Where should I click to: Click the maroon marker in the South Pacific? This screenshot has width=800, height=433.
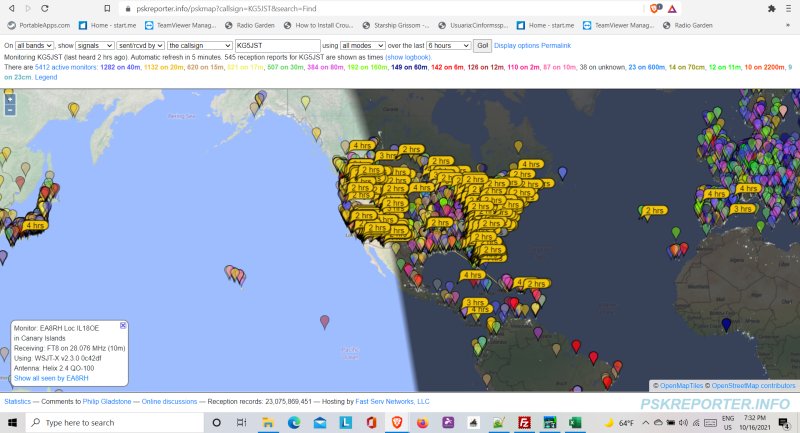[x=324, y=321]
